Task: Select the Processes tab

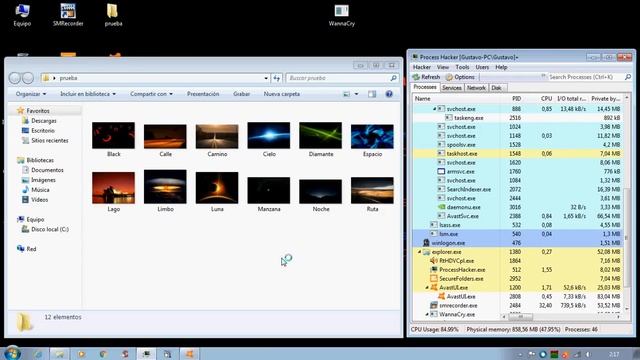Action: [425, 87]
